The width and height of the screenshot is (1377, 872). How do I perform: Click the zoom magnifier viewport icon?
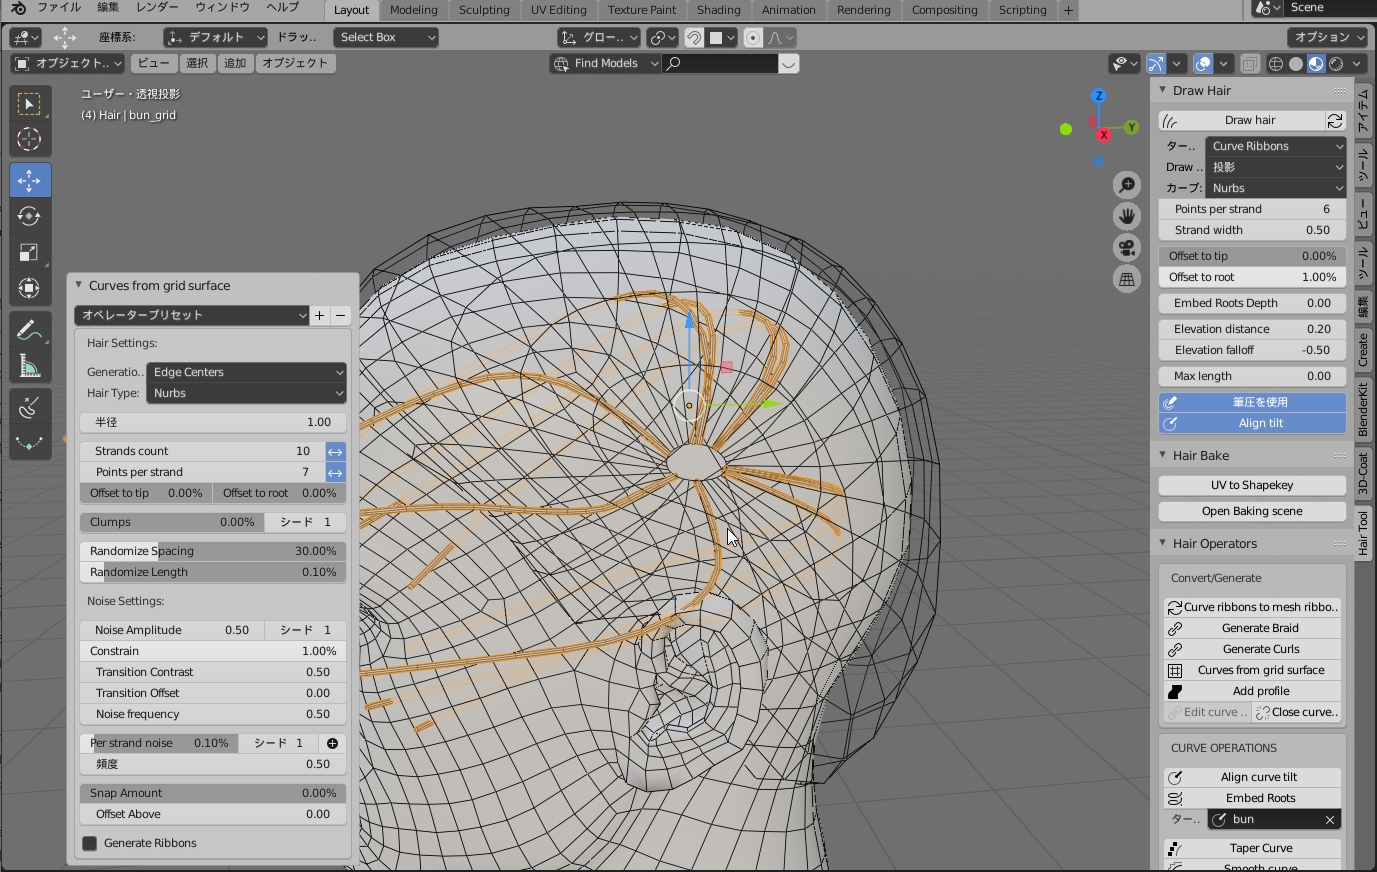[x=1127, y=186]
